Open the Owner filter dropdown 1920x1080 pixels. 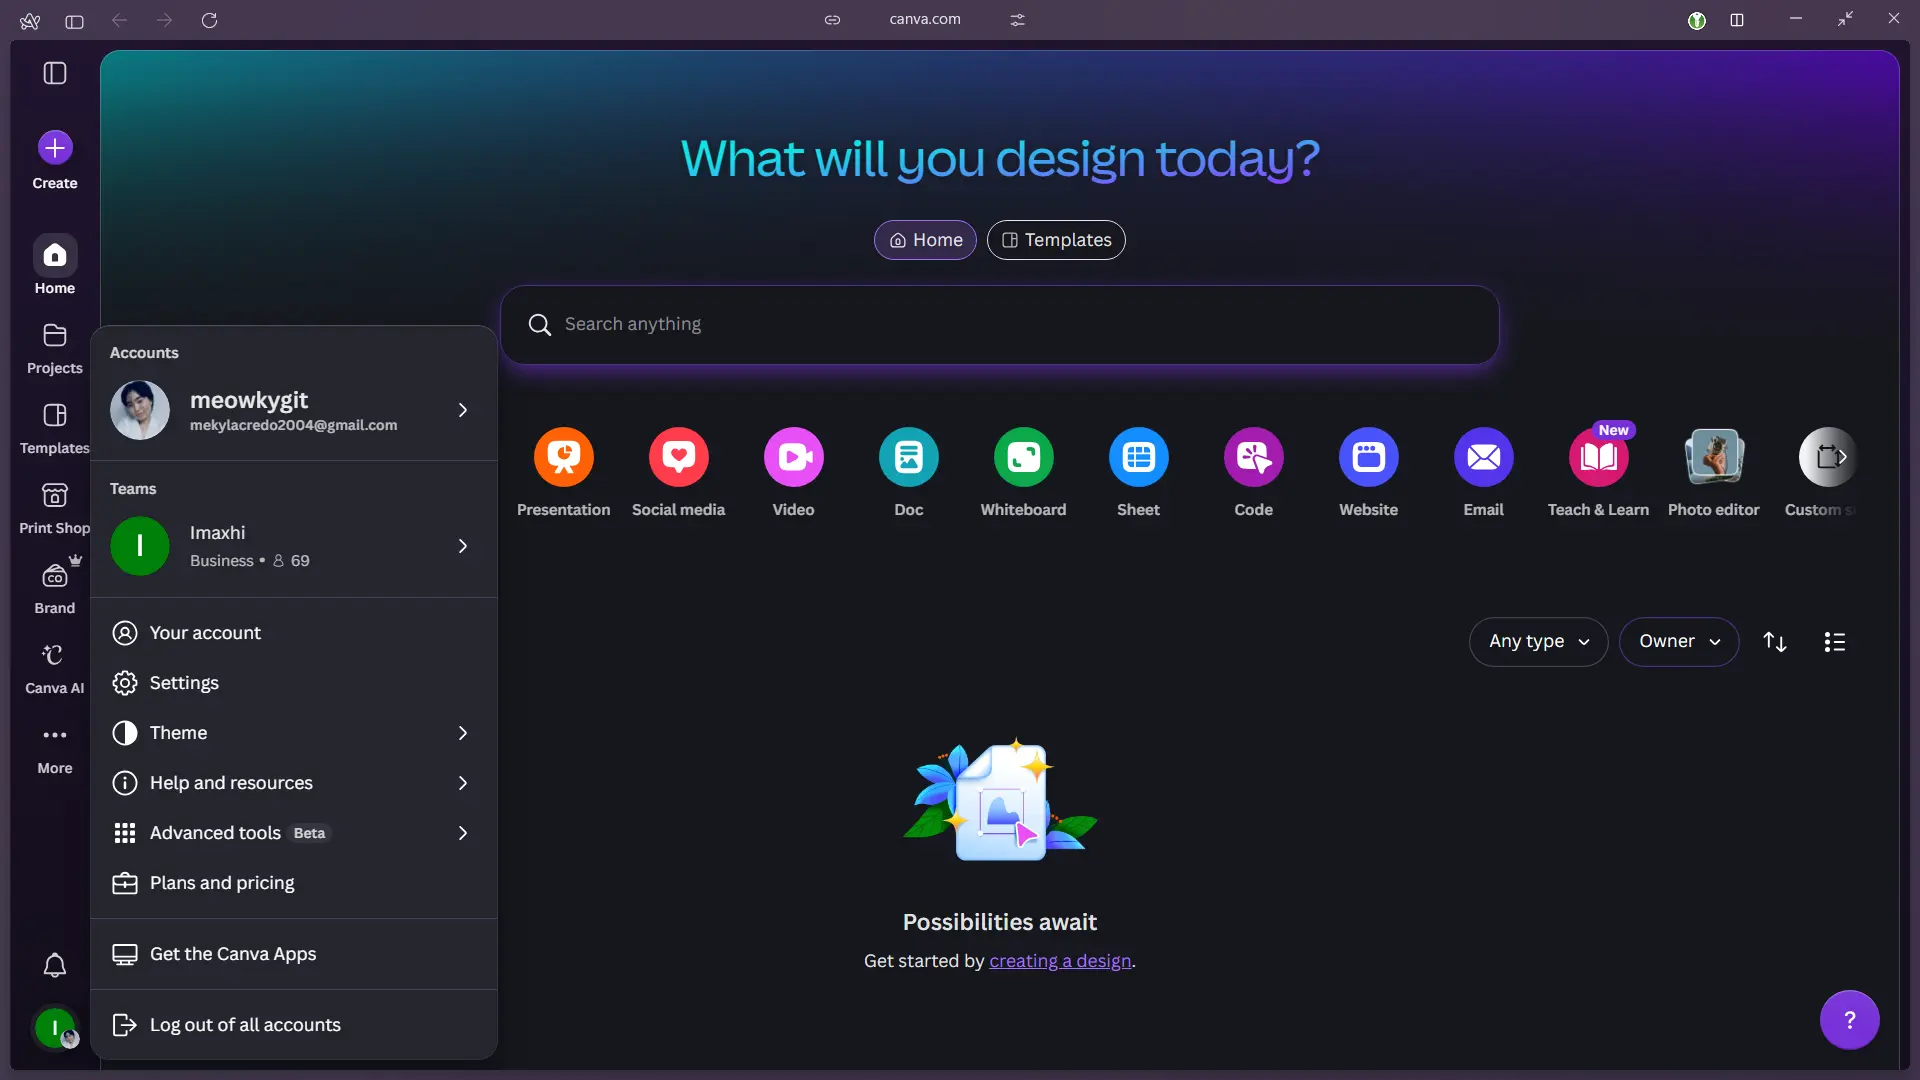pos(1679,642)
